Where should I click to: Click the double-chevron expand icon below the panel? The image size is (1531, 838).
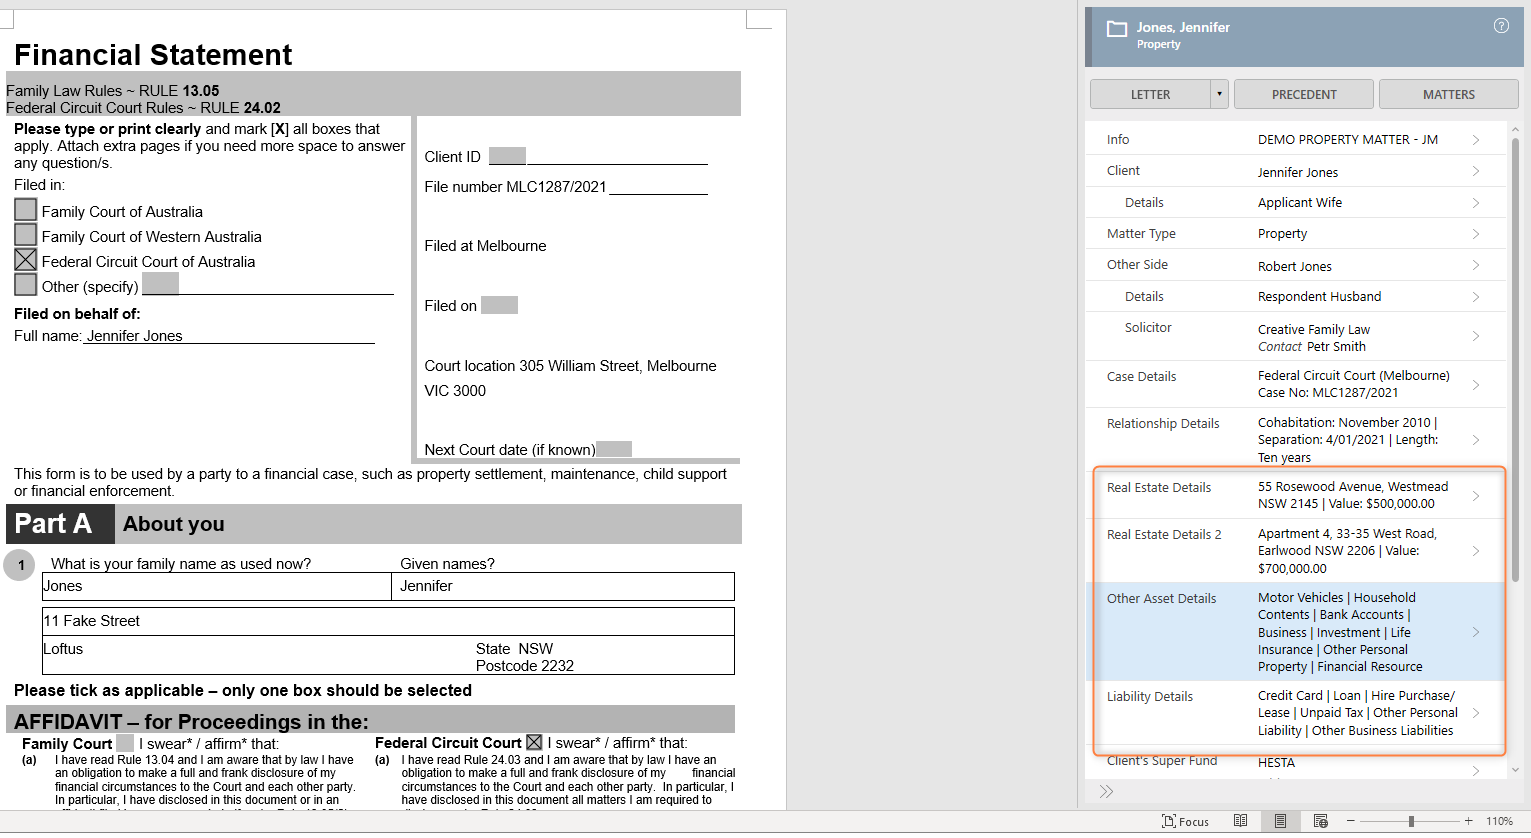click(1106, 791)
